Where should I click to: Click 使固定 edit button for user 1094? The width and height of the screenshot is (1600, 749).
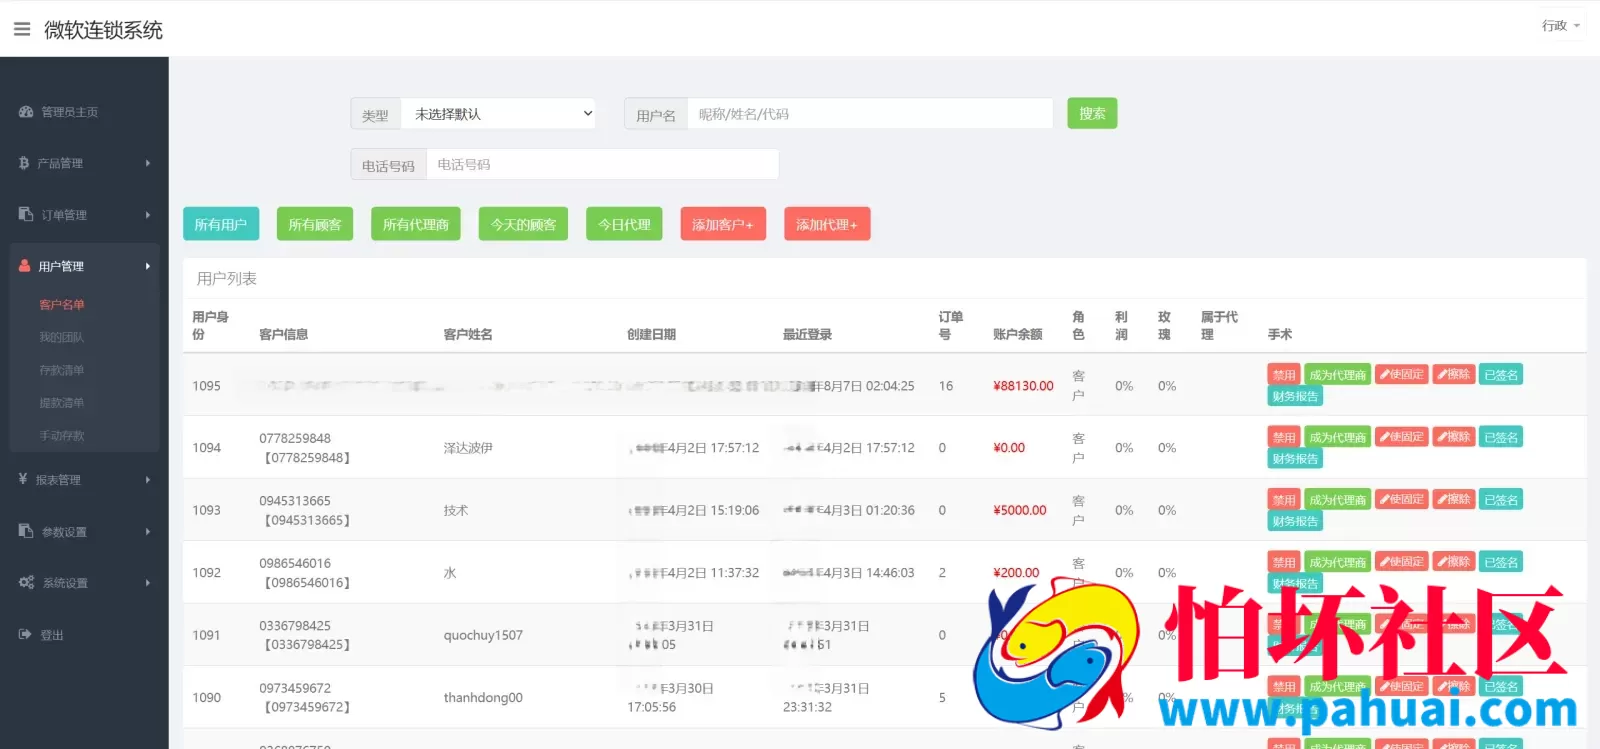pyautogui.click(x=1402, y=437)
